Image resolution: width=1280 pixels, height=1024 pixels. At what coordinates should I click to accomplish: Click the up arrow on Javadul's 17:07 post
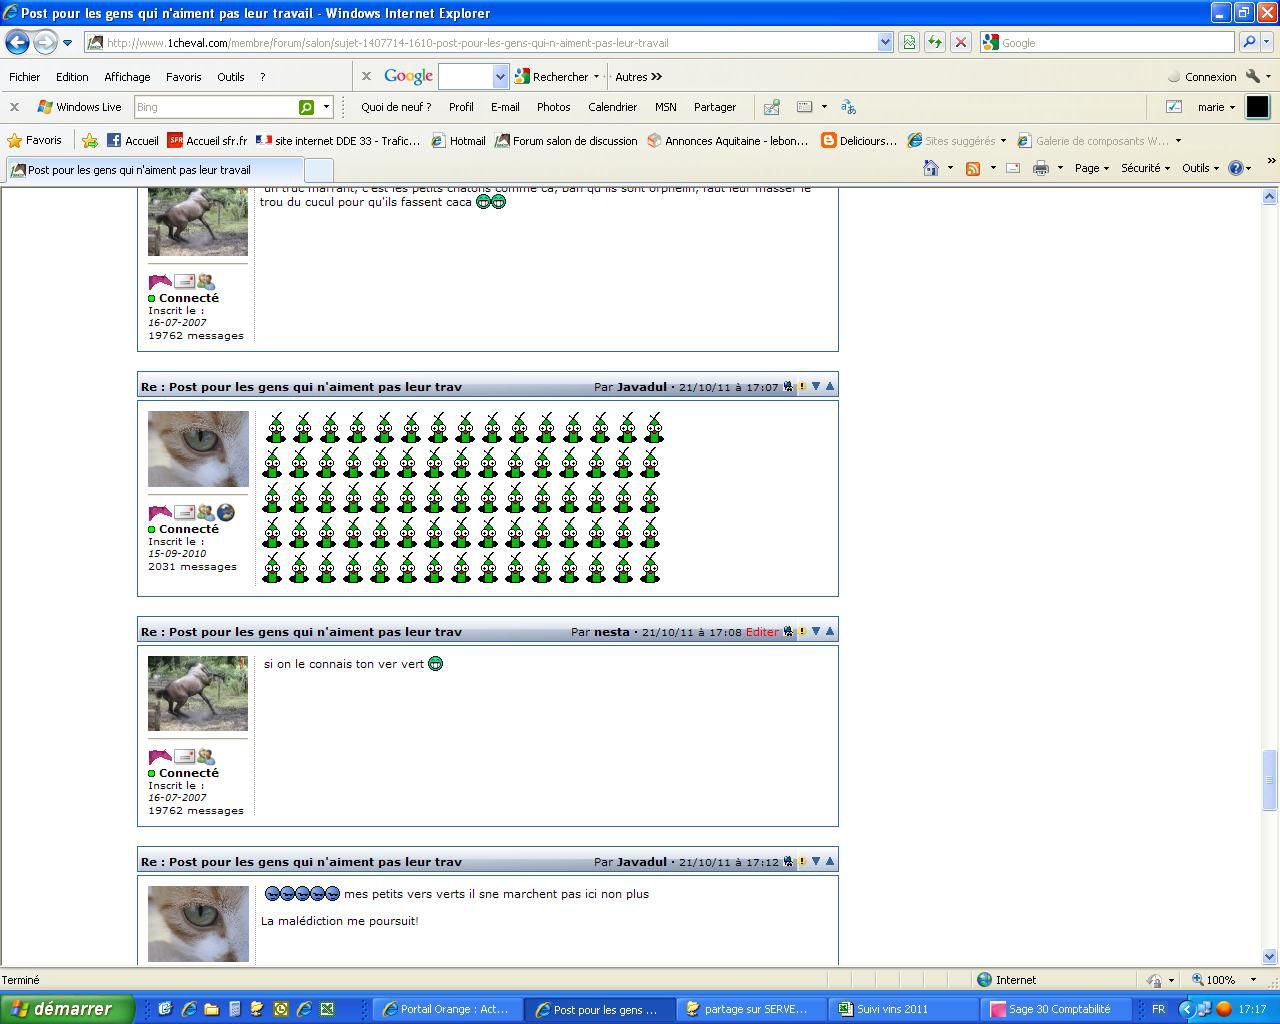coord(829,386)
